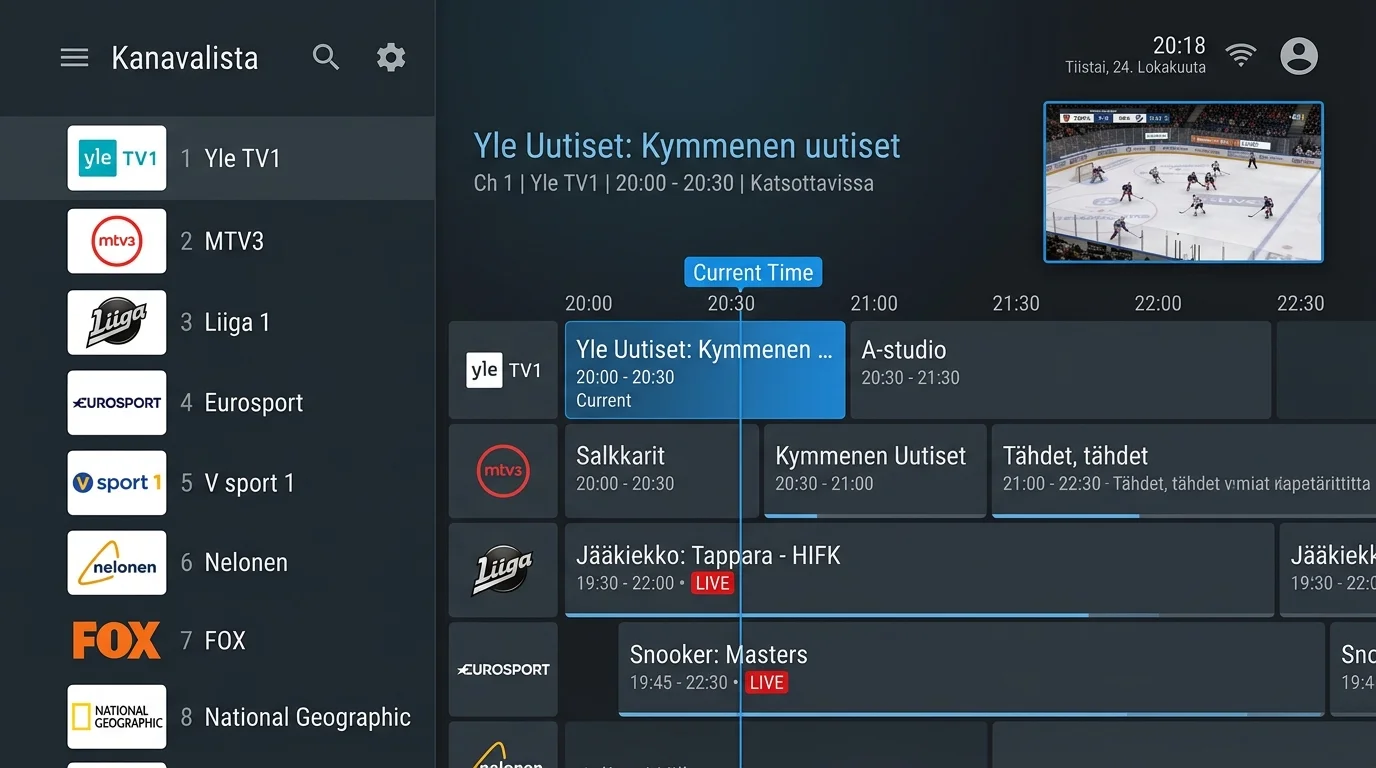Screen dimensions: 1376x768
Task: Click the Current Time marker label
Action: [753, 272]
